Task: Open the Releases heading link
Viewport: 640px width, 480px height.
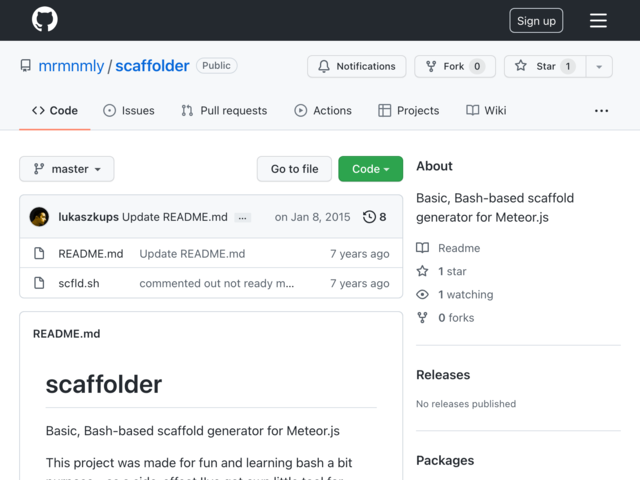Action: (x=443, y=375)
